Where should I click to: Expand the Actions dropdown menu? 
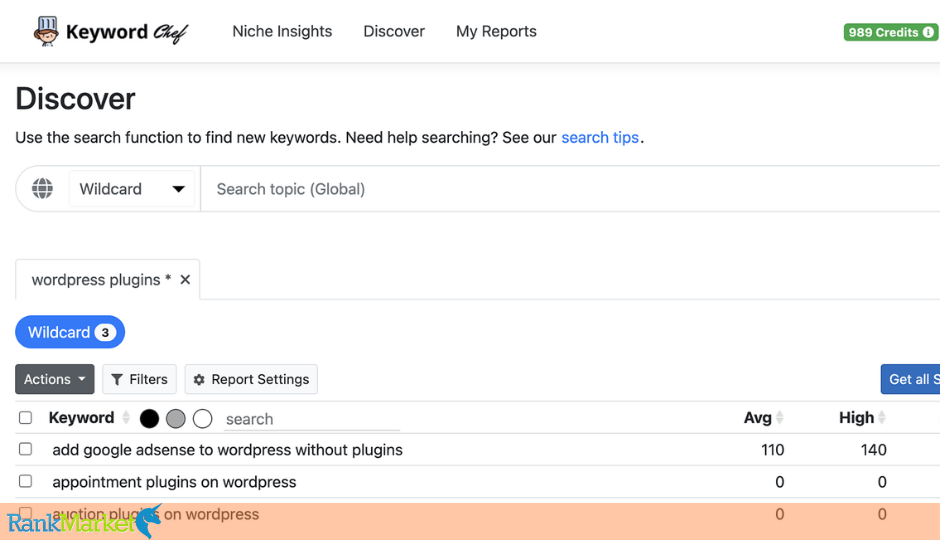point(55,379)
